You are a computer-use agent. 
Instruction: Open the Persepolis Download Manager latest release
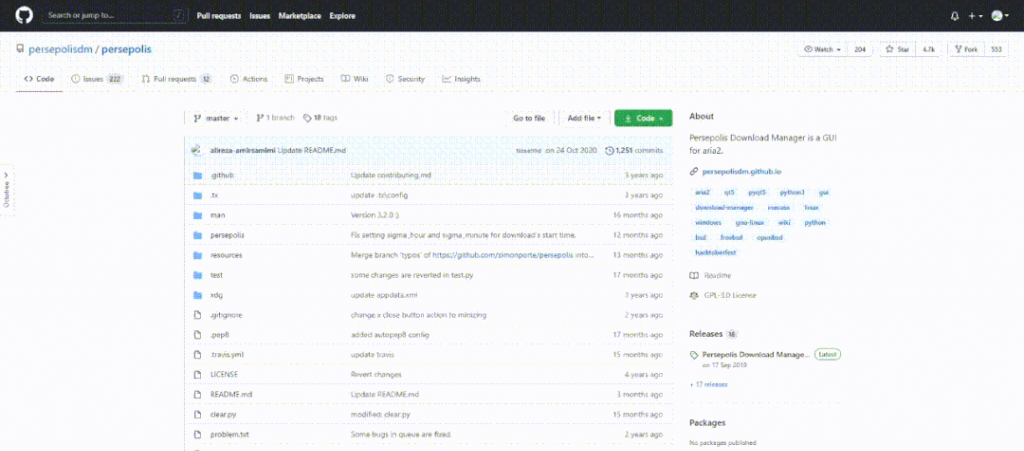tap(756, 354)
